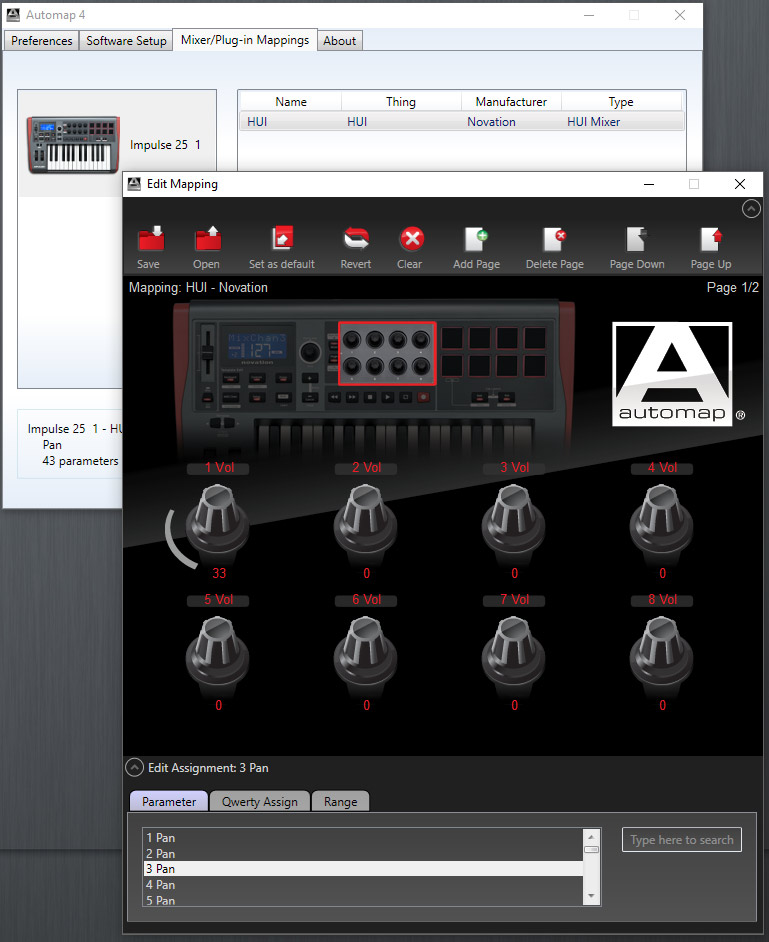Click the Set as default icon
The height and width of the screenshot is (942, 769).
(281, 240)
